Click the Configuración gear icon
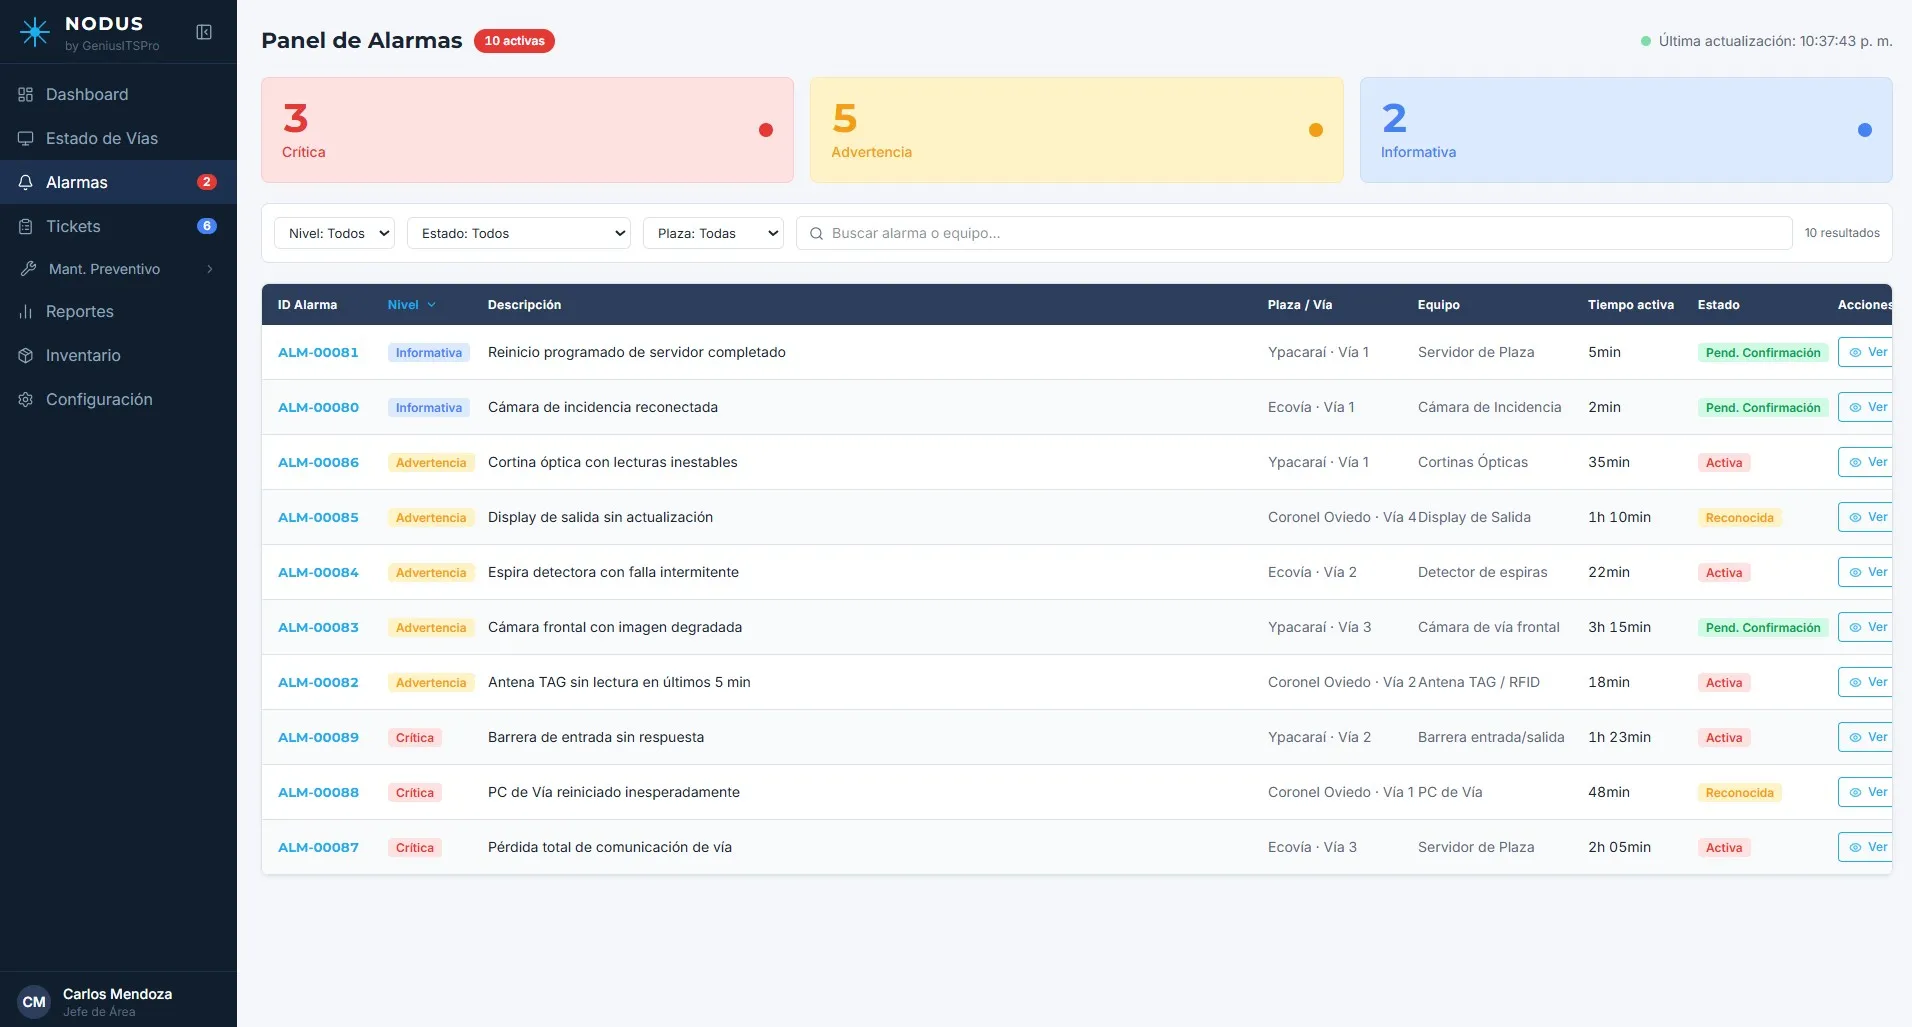The height and width of the screenshot is (1027, 1912). (x=26, y=399)
